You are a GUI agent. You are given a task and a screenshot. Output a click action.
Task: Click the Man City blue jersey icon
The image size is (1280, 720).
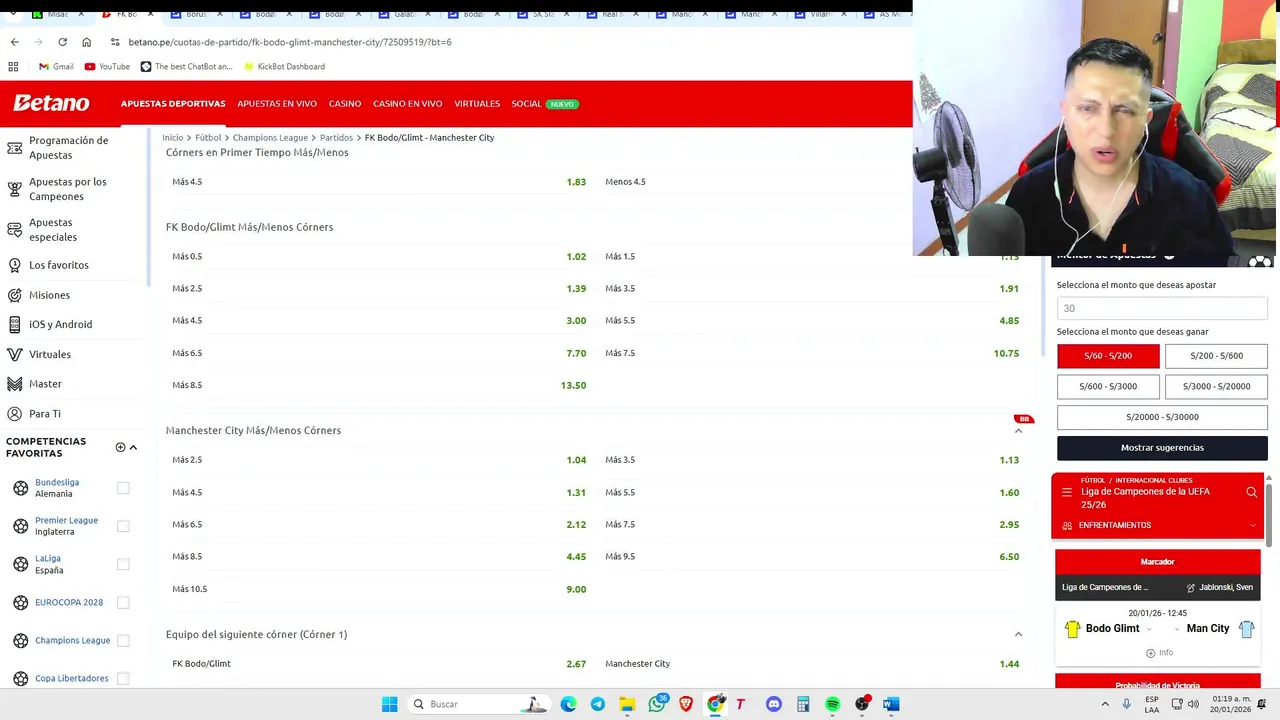click(x=1246, y=629)
